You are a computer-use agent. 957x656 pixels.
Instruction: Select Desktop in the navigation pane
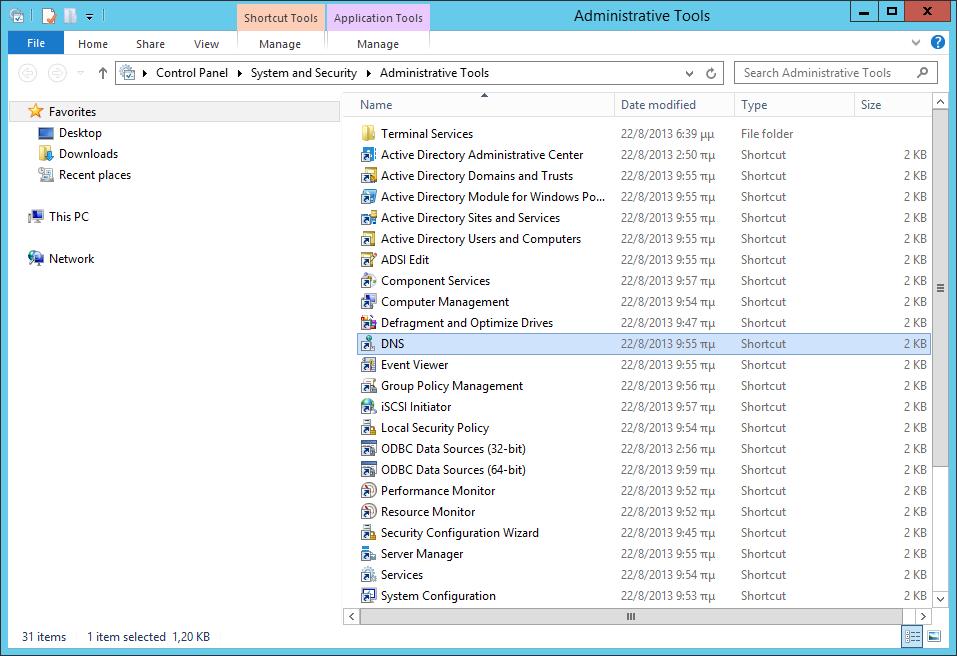80,132
